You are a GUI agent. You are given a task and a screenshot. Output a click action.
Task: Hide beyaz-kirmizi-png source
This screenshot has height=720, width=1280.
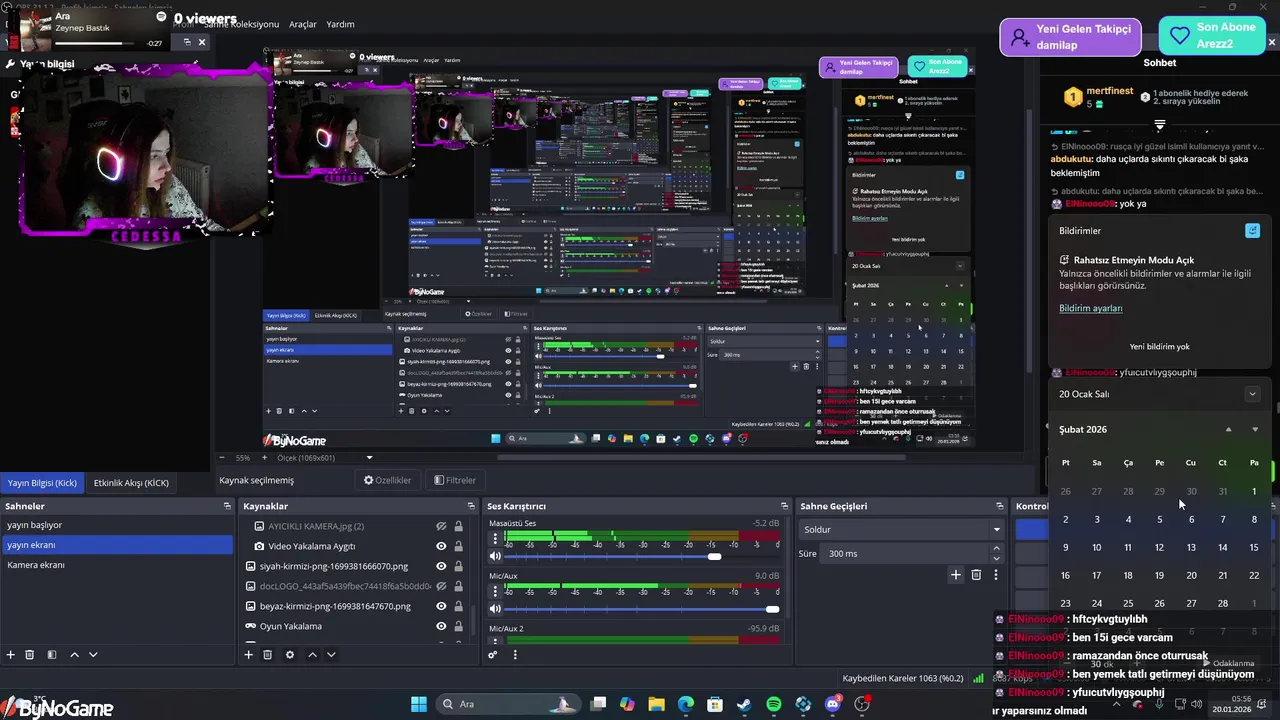441,606
